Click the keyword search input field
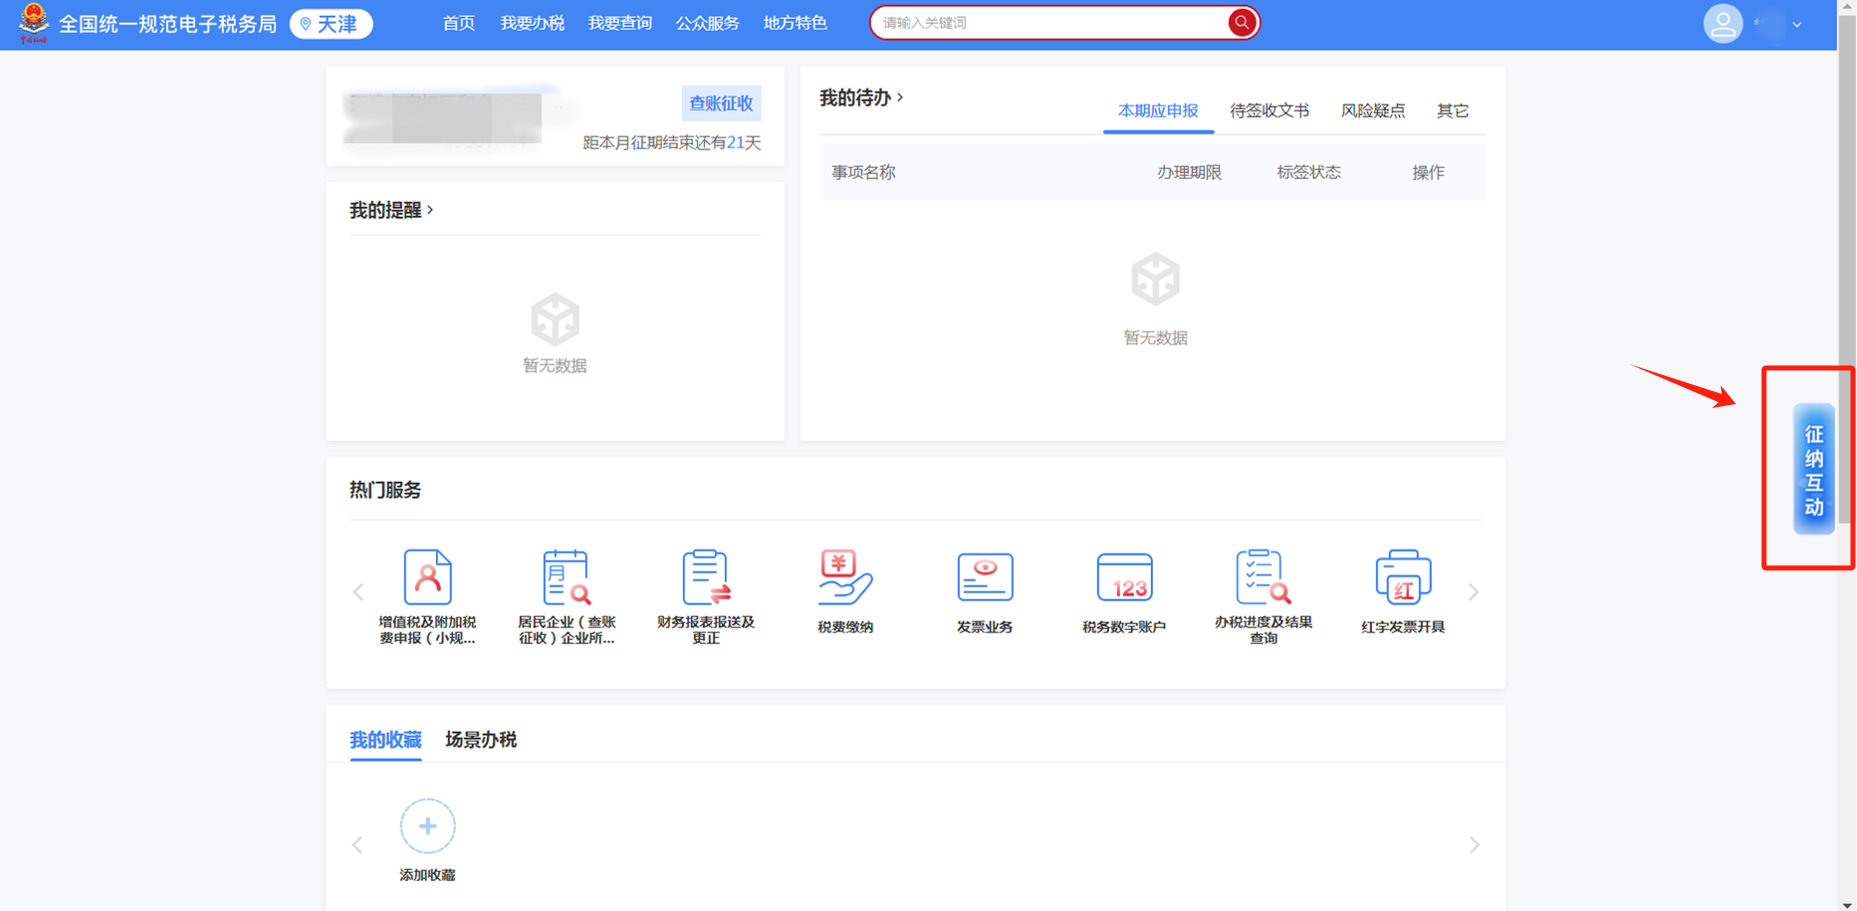 1050,23
